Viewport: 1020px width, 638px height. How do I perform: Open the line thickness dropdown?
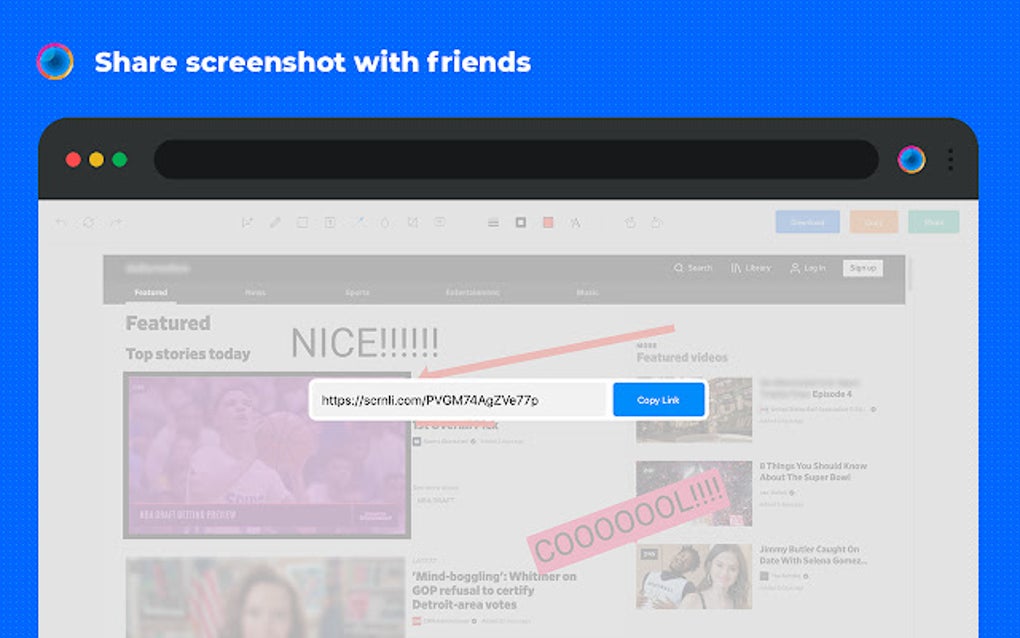click(x=492, y=222)
